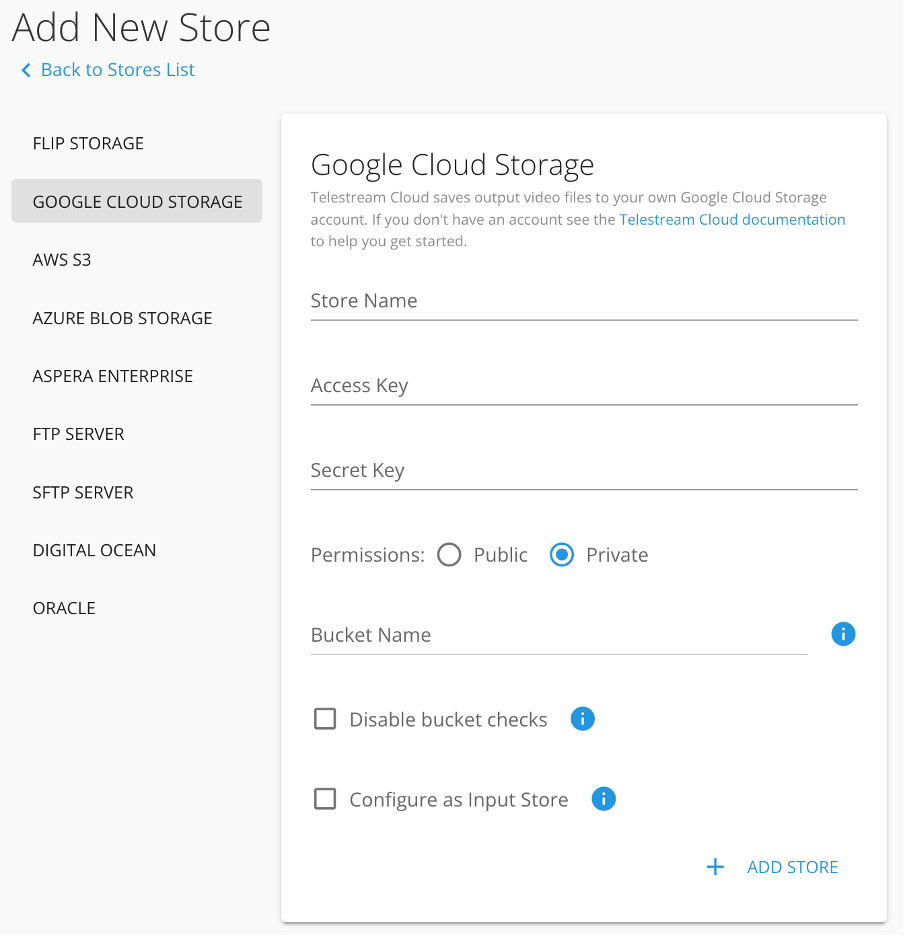Select the Public permissions radio button
The image size is (904, 936).
pos(449,555)
